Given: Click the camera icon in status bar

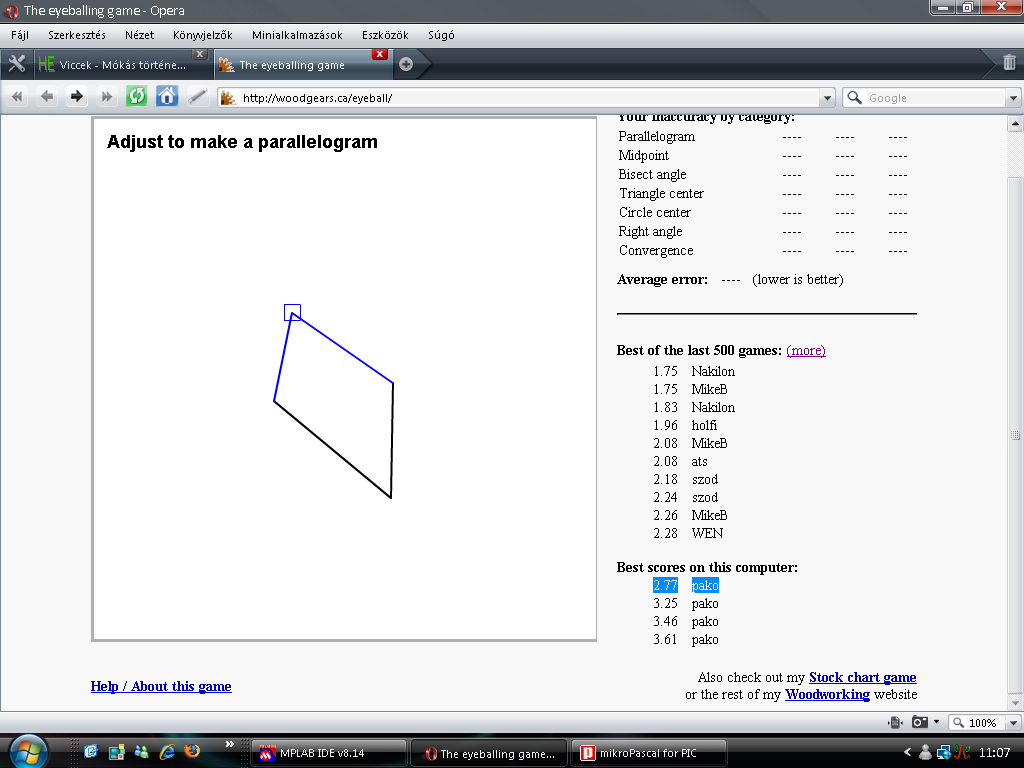Looking at the screenshot, I should click(920, 722).
